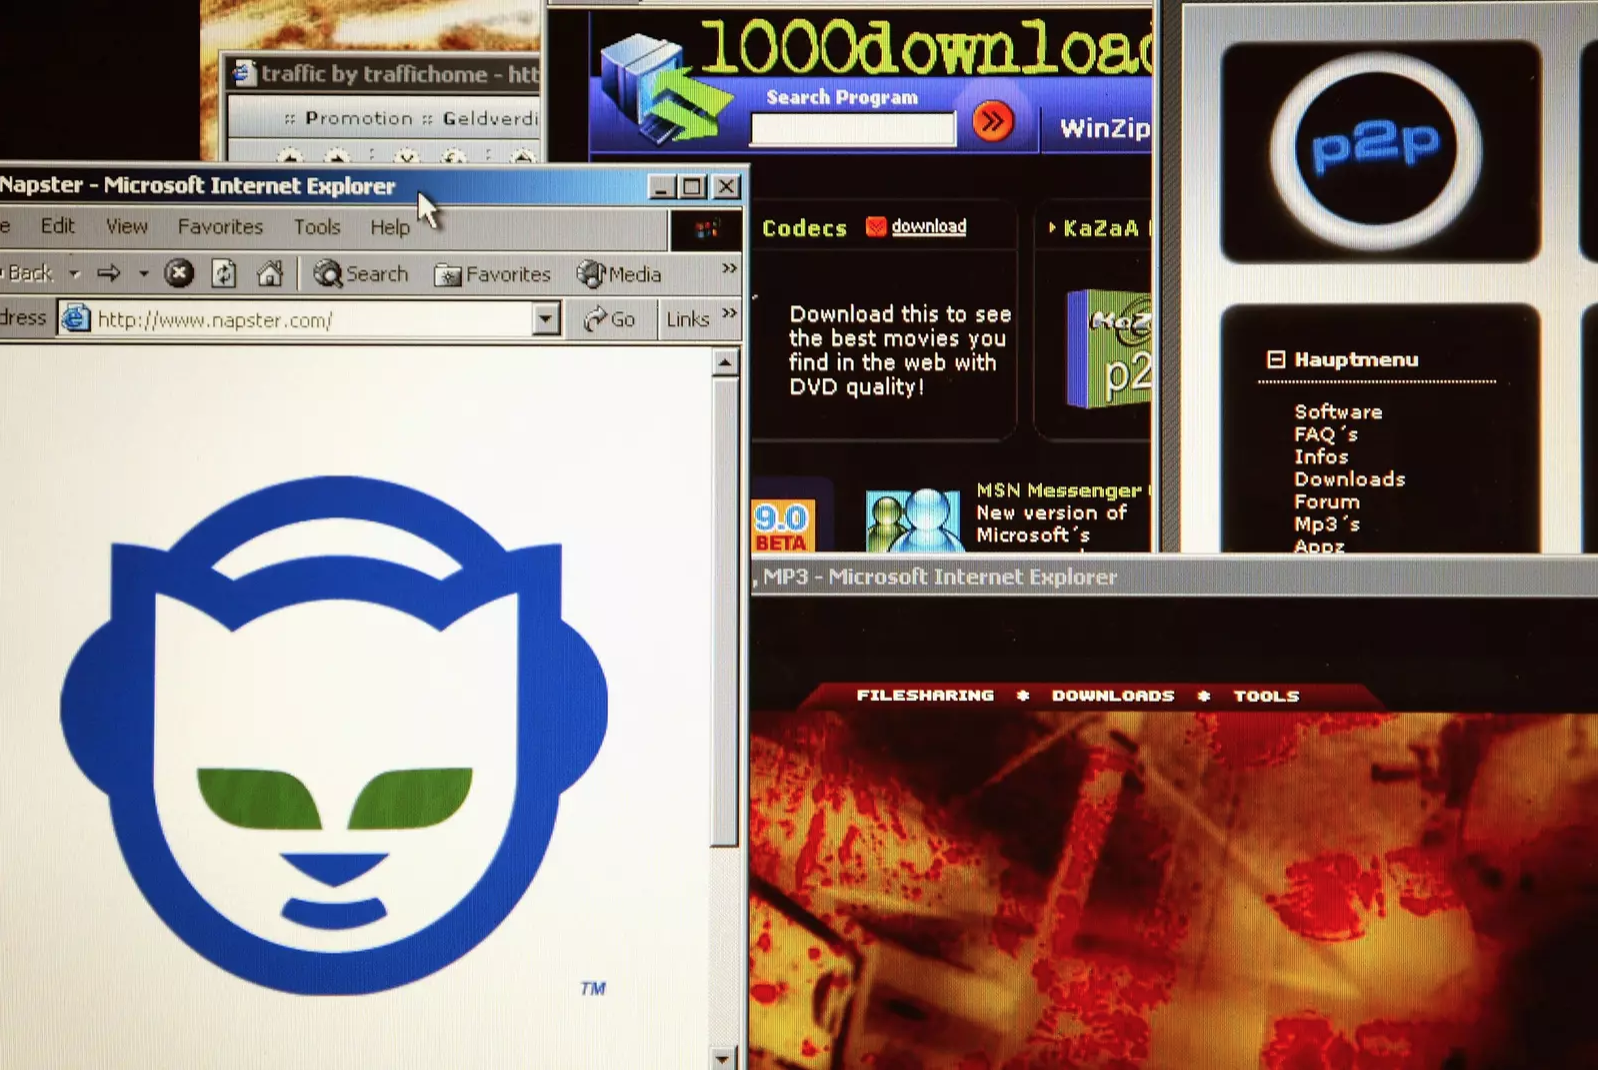Select the FILESHARING tab in MP3 window
Screen dimensions: 1598x1070
point(925,695)
